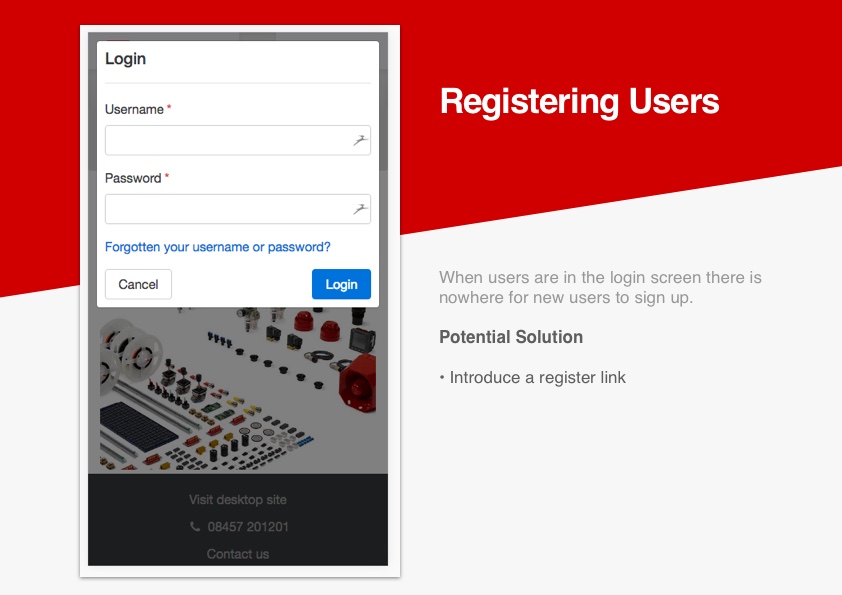
Task: Open the Visit desktop site link
Action: pos(238,500)
